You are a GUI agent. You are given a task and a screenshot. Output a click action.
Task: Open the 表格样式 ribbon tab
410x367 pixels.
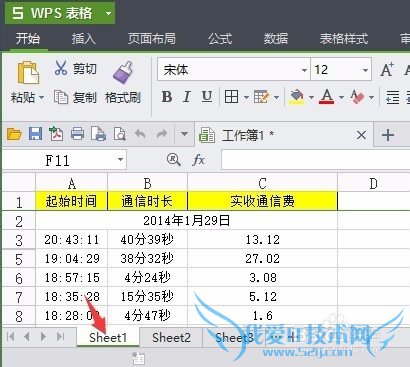point(344,39)
